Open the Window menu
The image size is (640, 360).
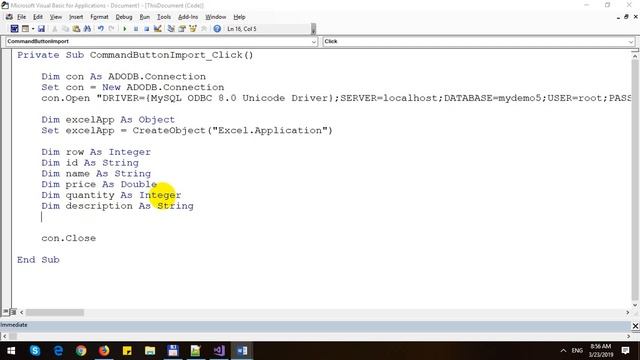pyautogui.click(x=216, y=17)
